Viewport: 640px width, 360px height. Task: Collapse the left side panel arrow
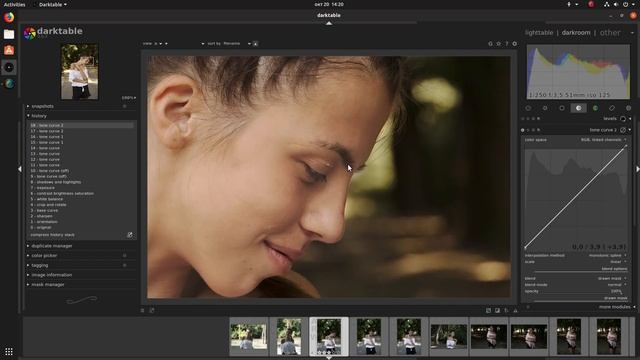20,169
